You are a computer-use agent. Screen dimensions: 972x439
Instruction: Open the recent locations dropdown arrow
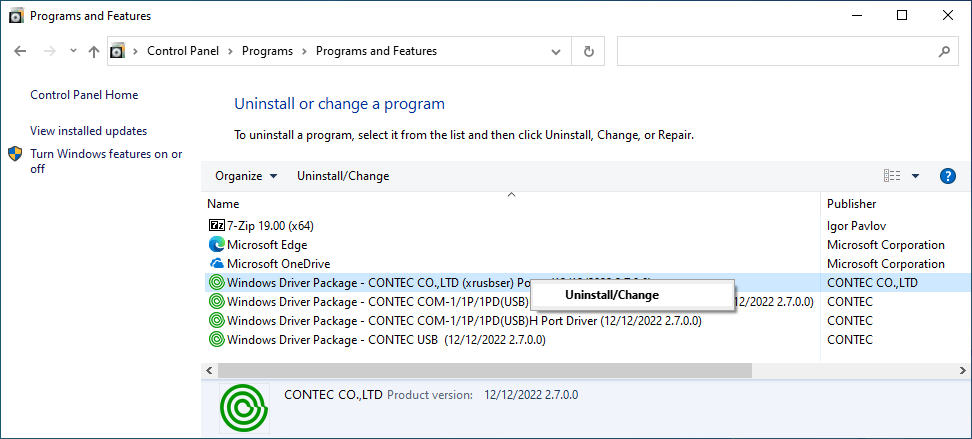point(73,51)
